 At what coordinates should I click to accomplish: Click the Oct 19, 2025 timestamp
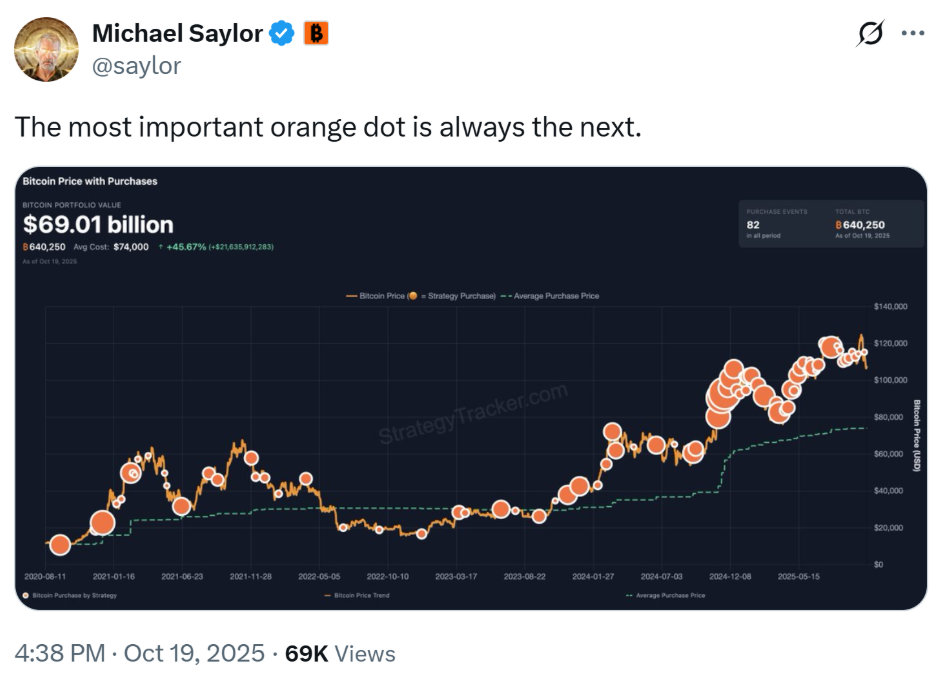pyautogui.click(x=192, y=653)
